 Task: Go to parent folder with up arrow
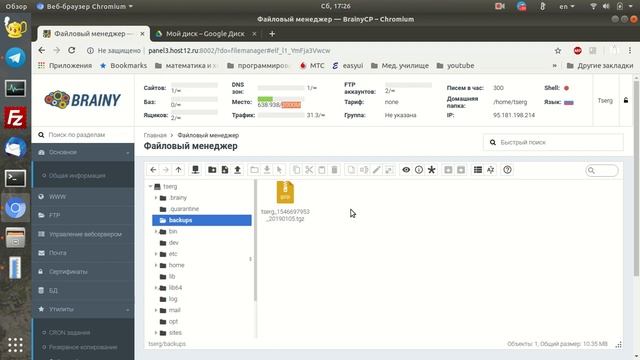[178, 170]
